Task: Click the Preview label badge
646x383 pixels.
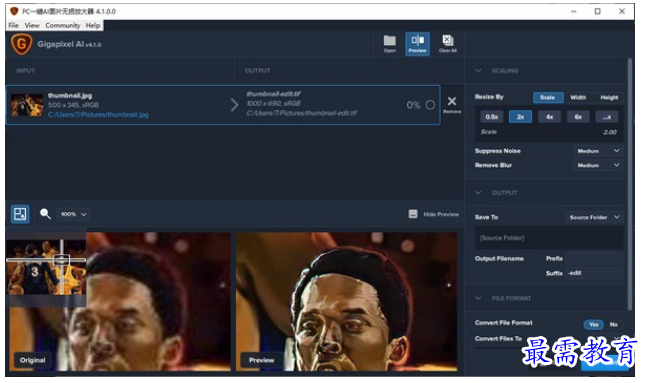Action: coord(262,360)
